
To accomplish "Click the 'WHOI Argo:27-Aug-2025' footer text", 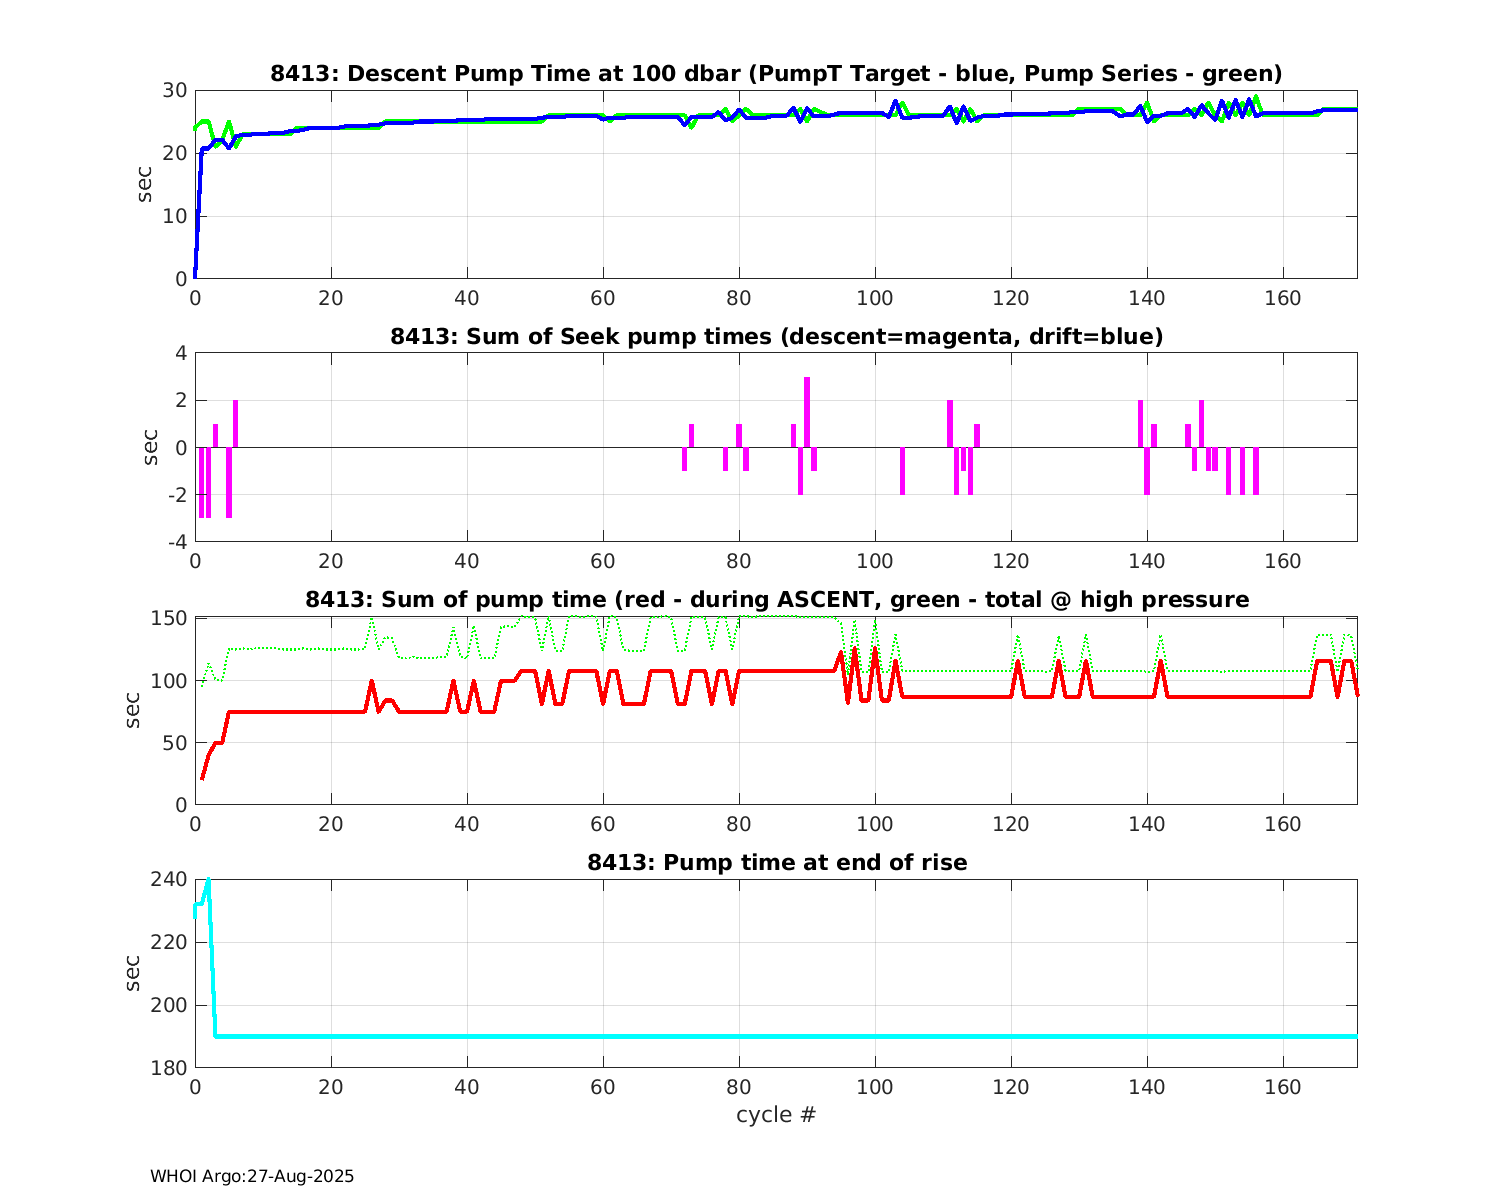I will (252, 1176).
